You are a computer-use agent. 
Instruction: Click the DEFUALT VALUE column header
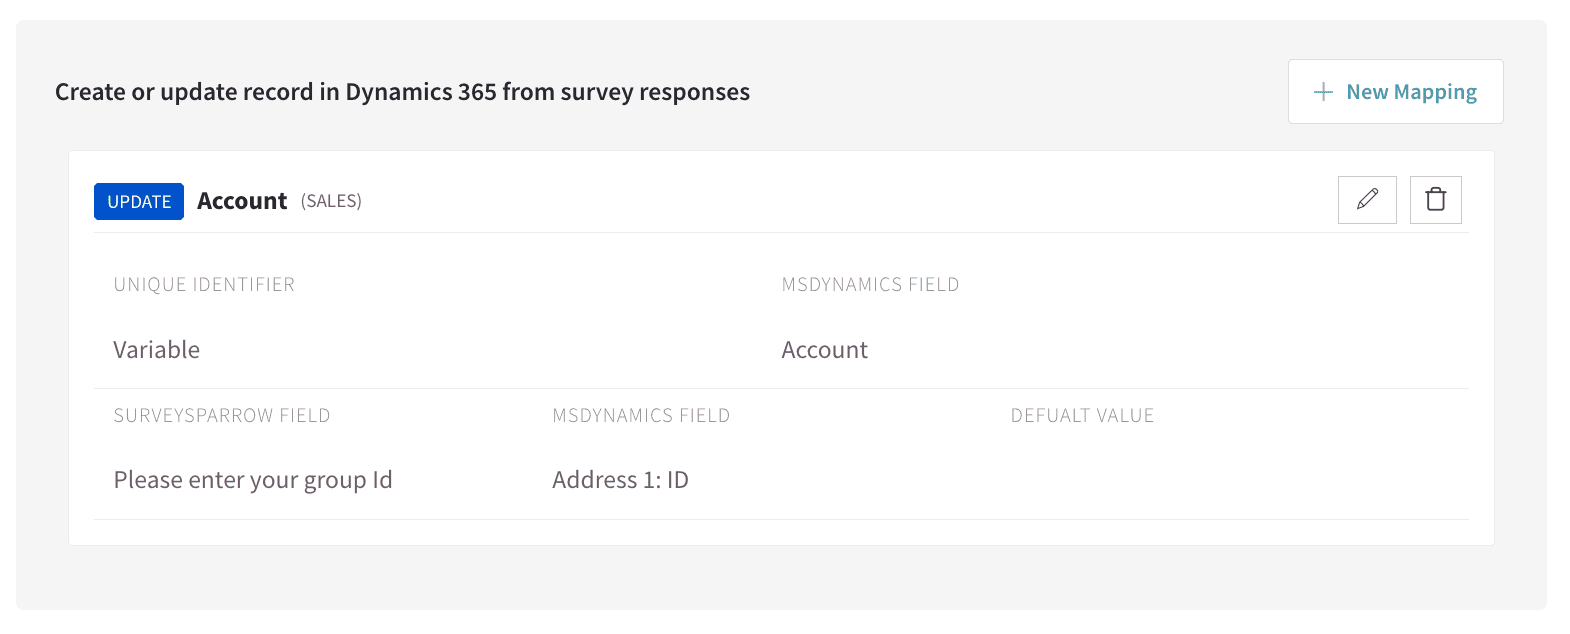[x=1082, y=416]
